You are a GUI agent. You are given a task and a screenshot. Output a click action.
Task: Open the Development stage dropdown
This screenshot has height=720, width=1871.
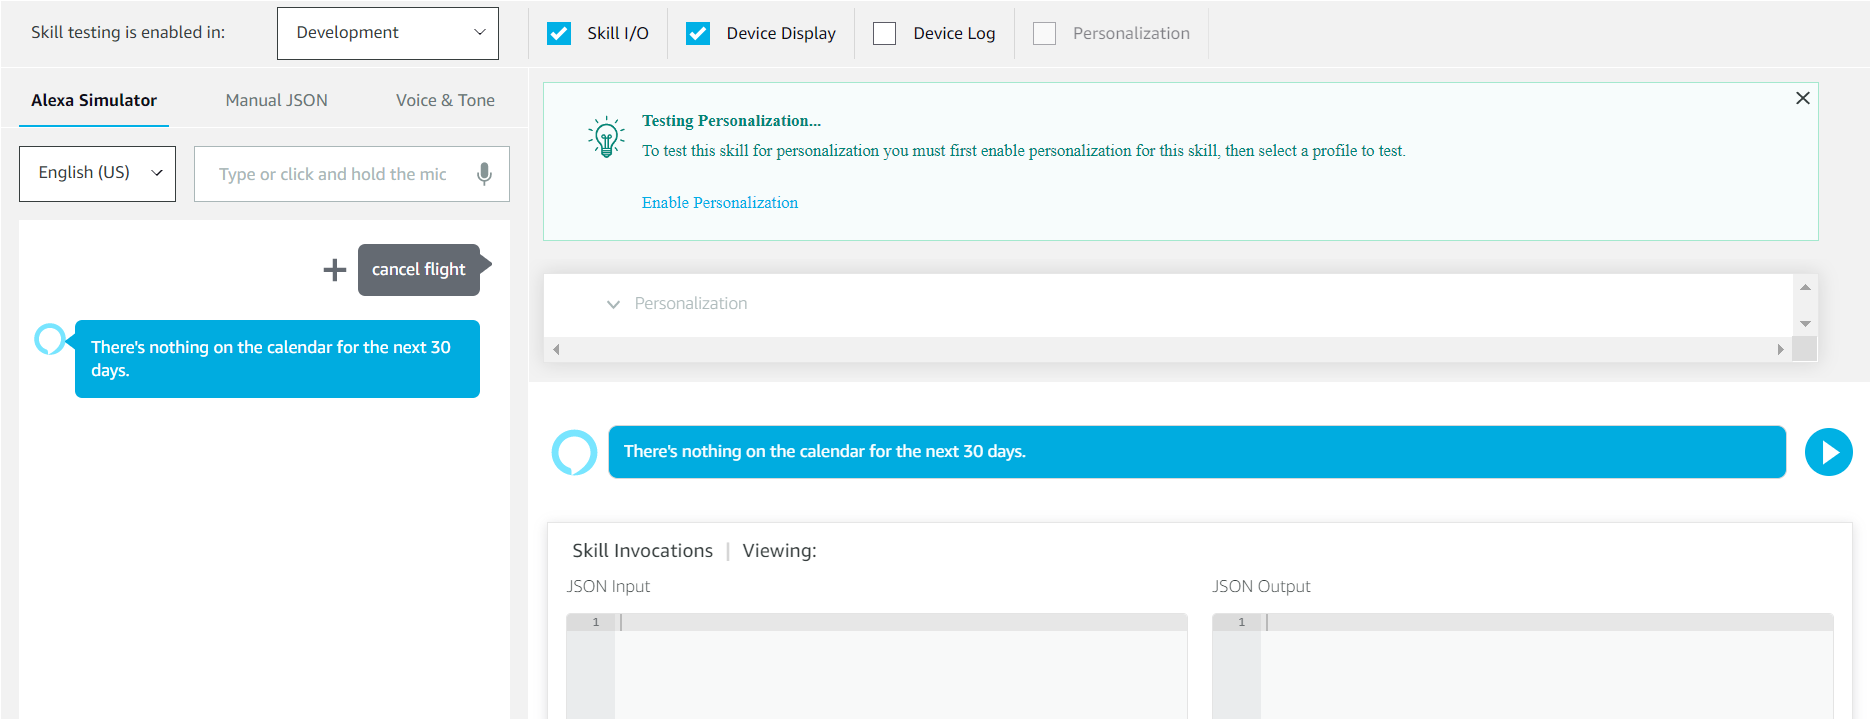(388, 33)
